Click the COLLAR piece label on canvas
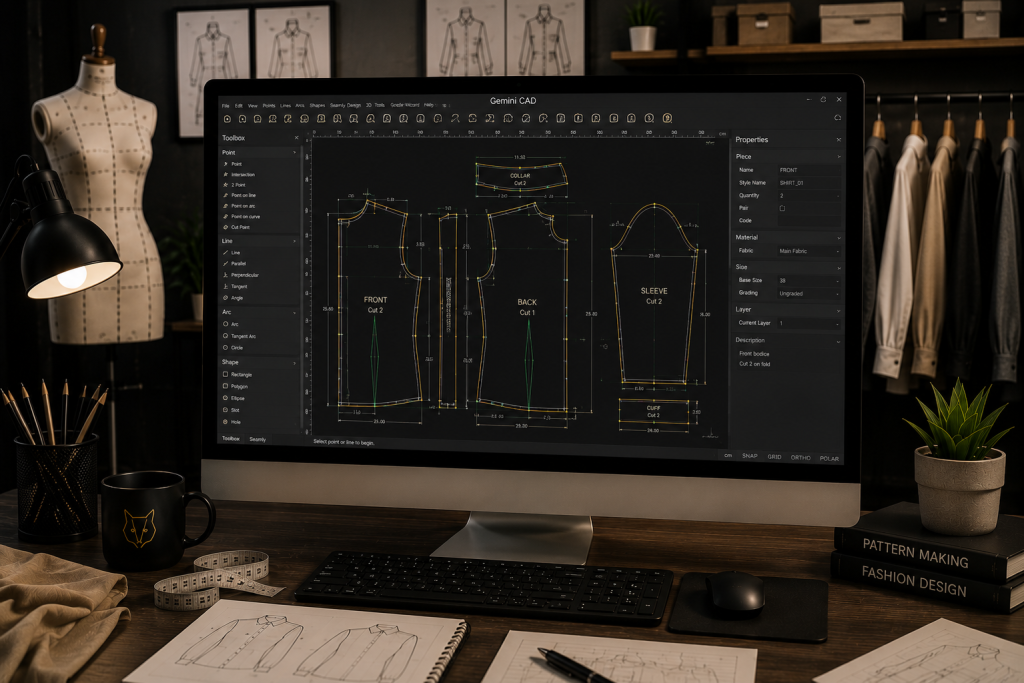 click(x=520, y=176)
